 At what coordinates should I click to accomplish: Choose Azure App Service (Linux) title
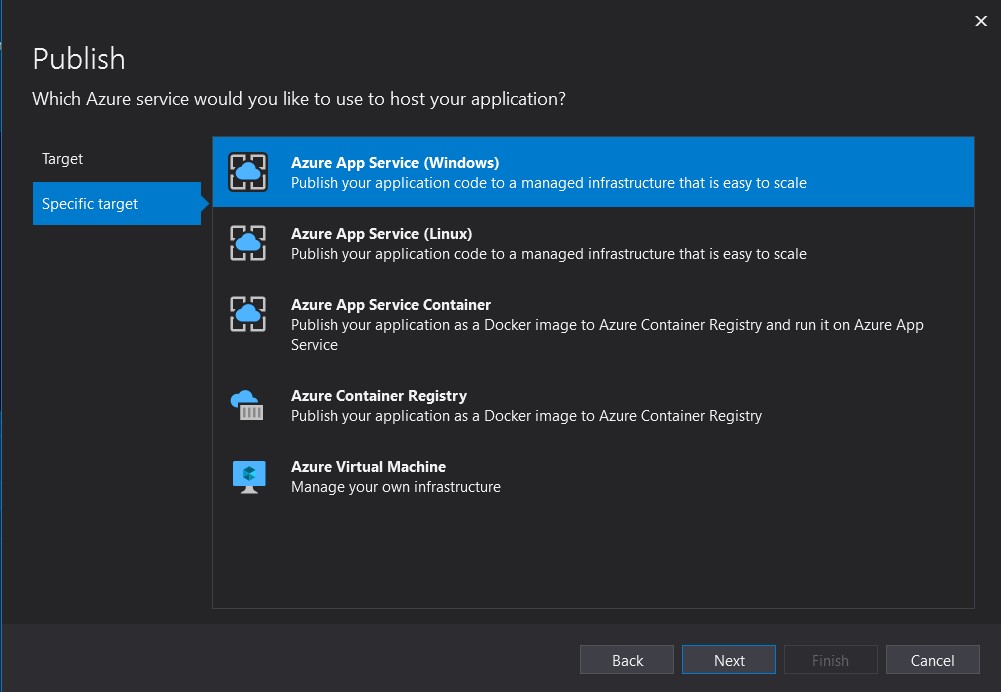pos(382,234)
